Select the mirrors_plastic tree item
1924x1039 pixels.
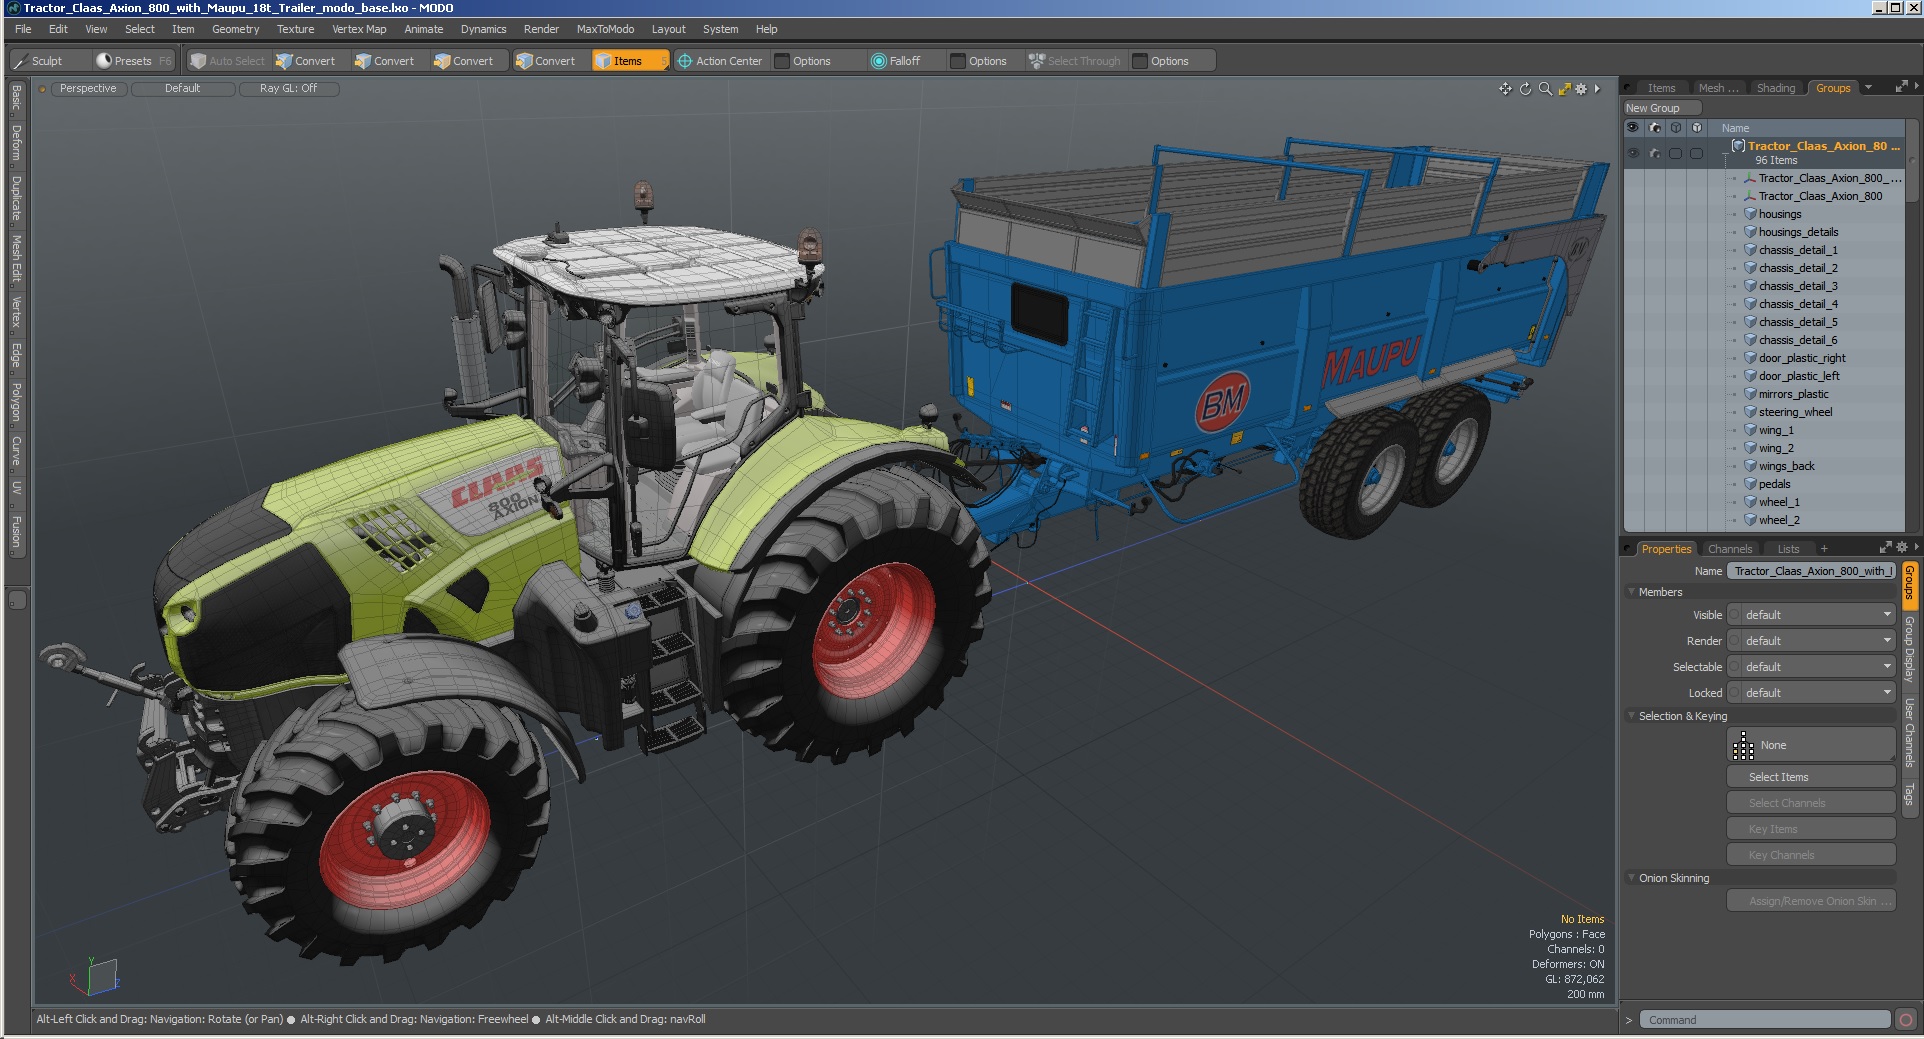(1793, 394)
